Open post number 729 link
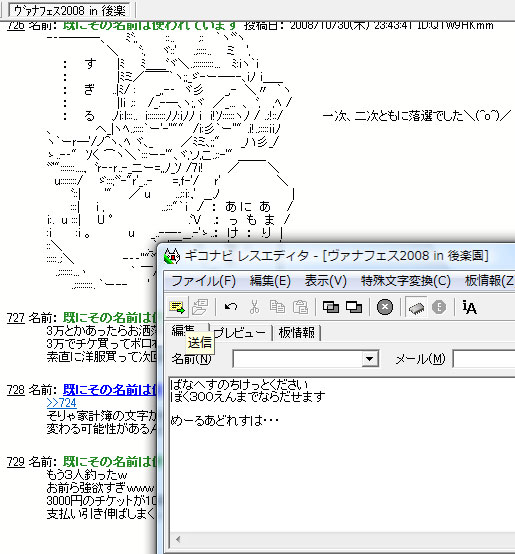The image size is (515, 554). 16,462
